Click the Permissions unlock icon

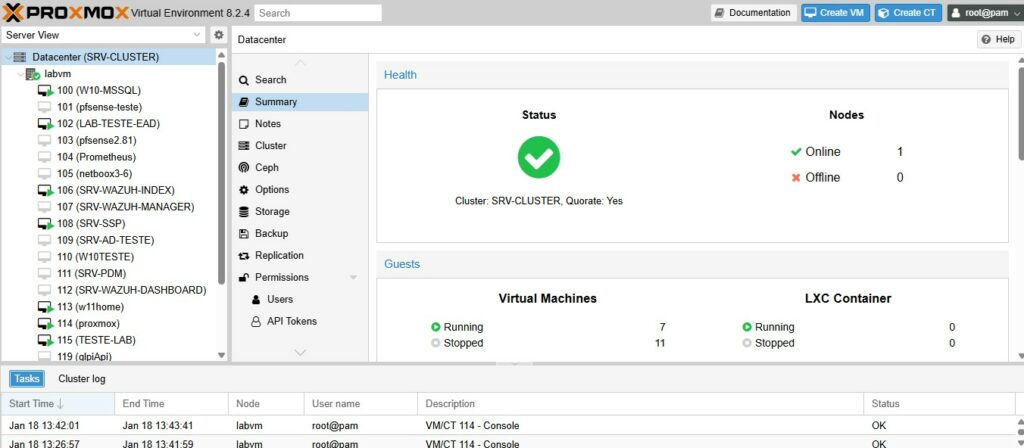click(x=244, y=278)
